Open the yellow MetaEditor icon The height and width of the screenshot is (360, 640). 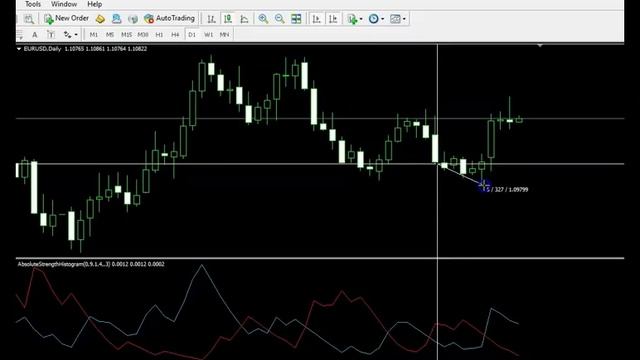[x=100, y=19]
